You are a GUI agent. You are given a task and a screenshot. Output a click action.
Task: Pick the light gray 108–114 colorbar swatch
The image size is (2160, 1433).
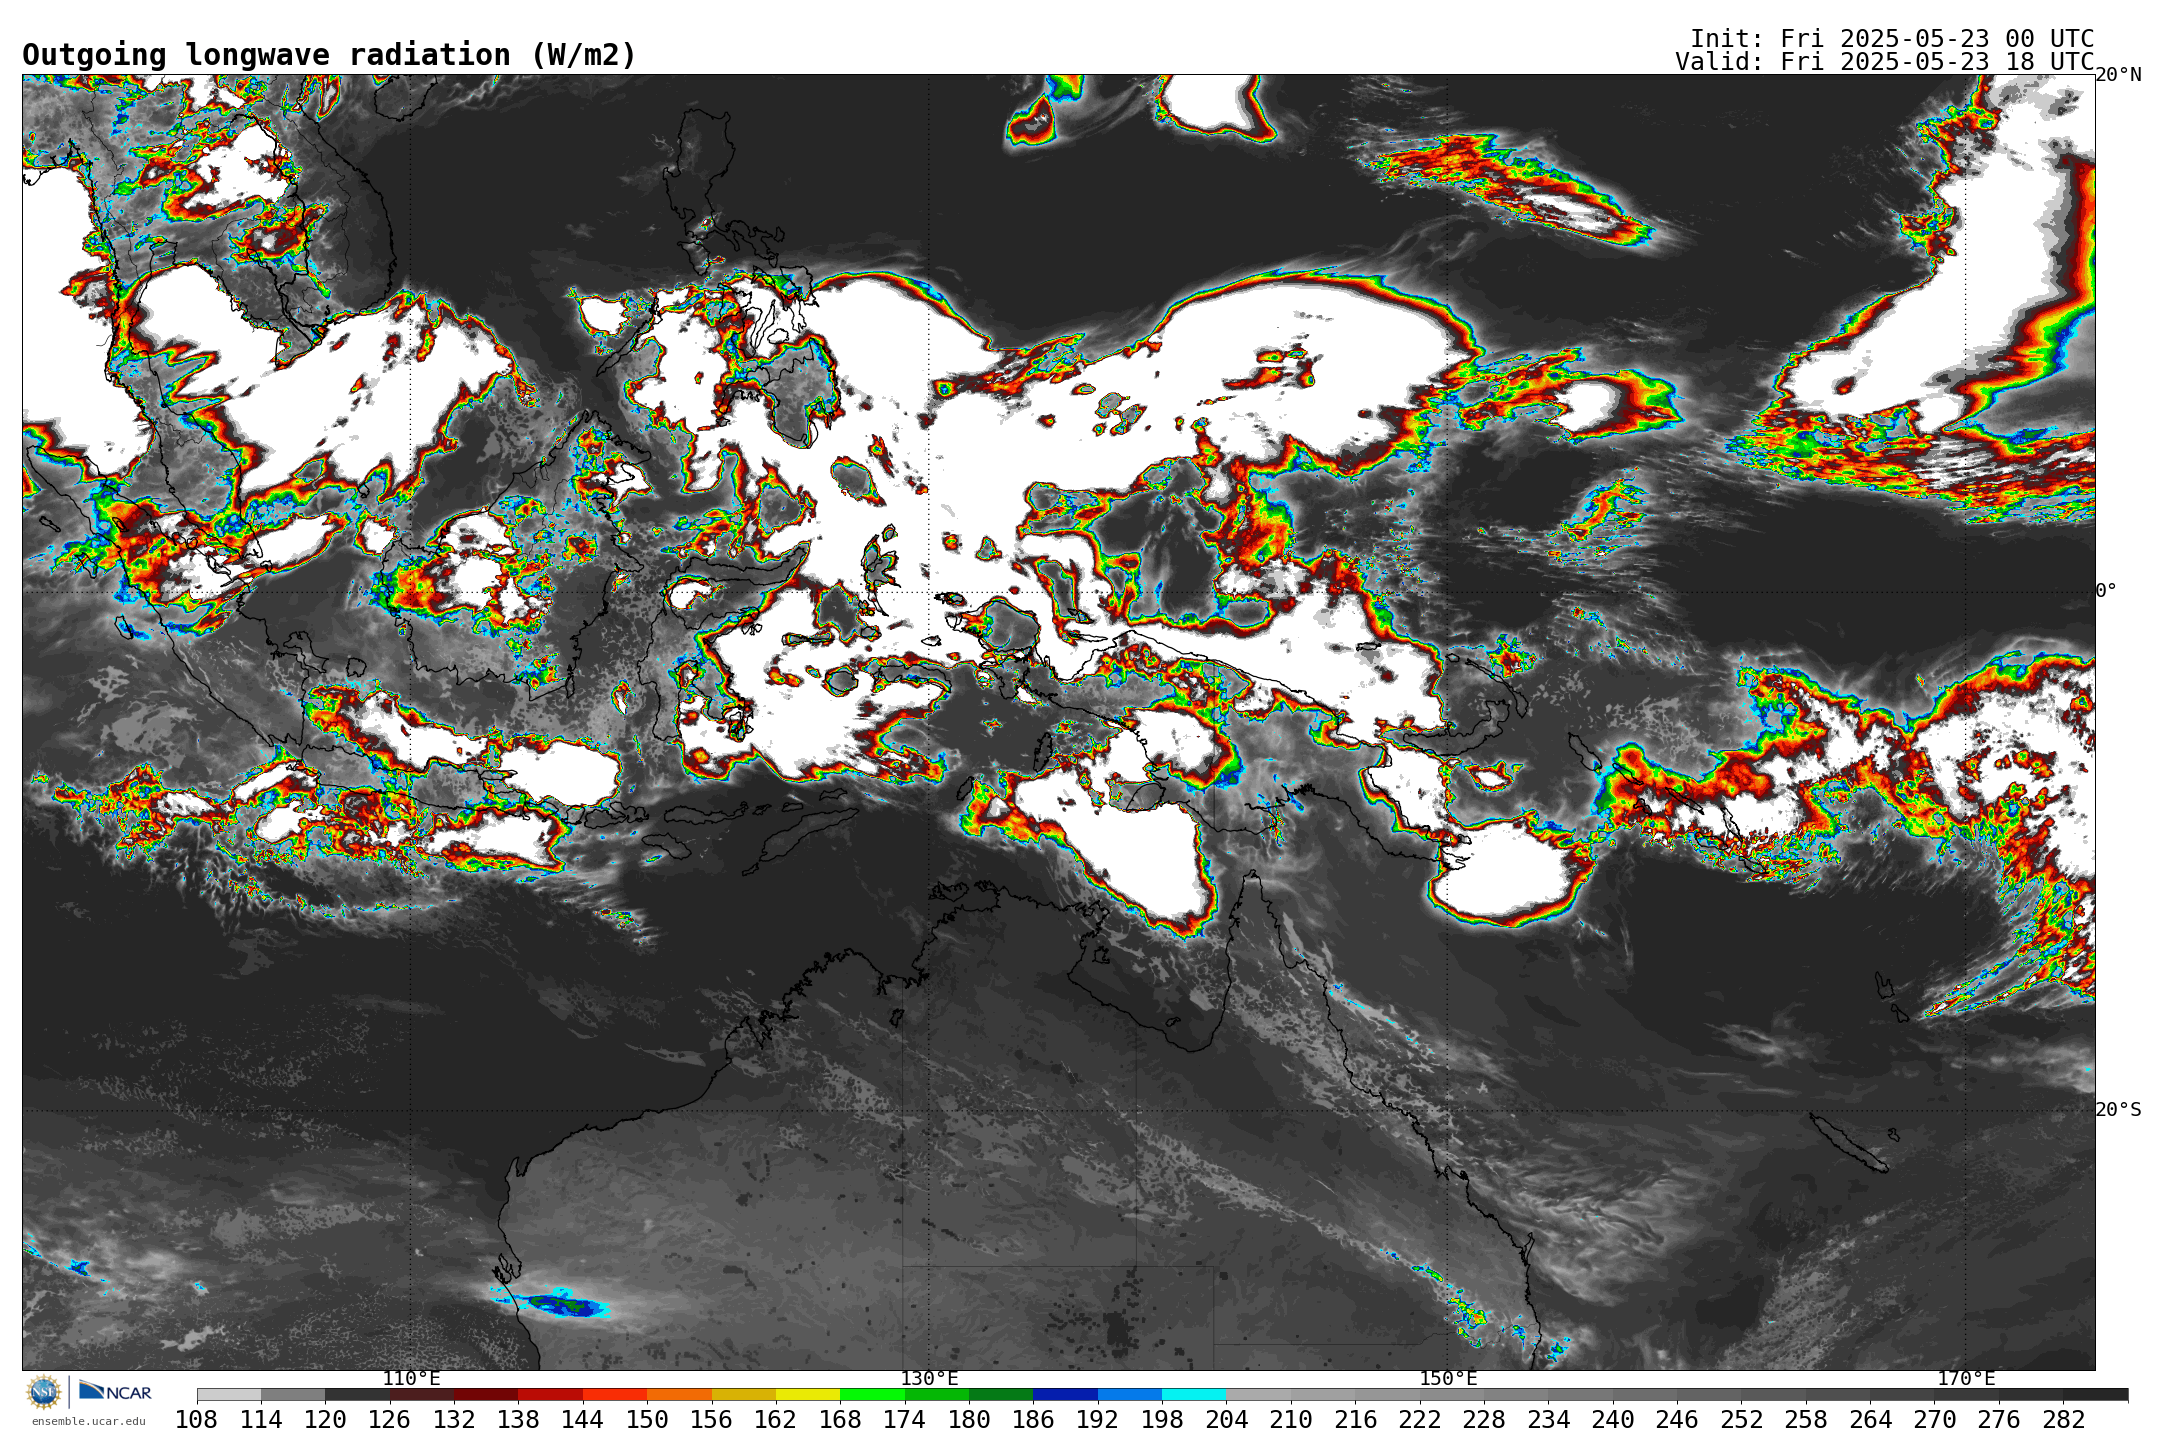point(229,1395)
